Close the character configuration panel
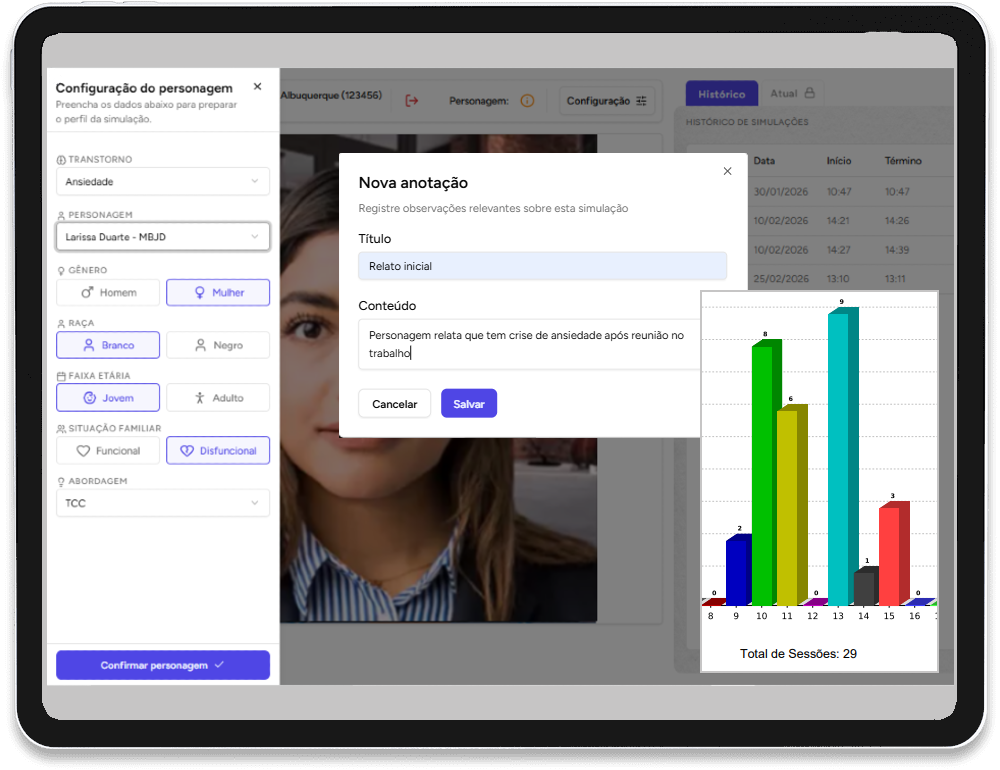1000x770 pixels. pyautogui.click(x=257, y=87)
